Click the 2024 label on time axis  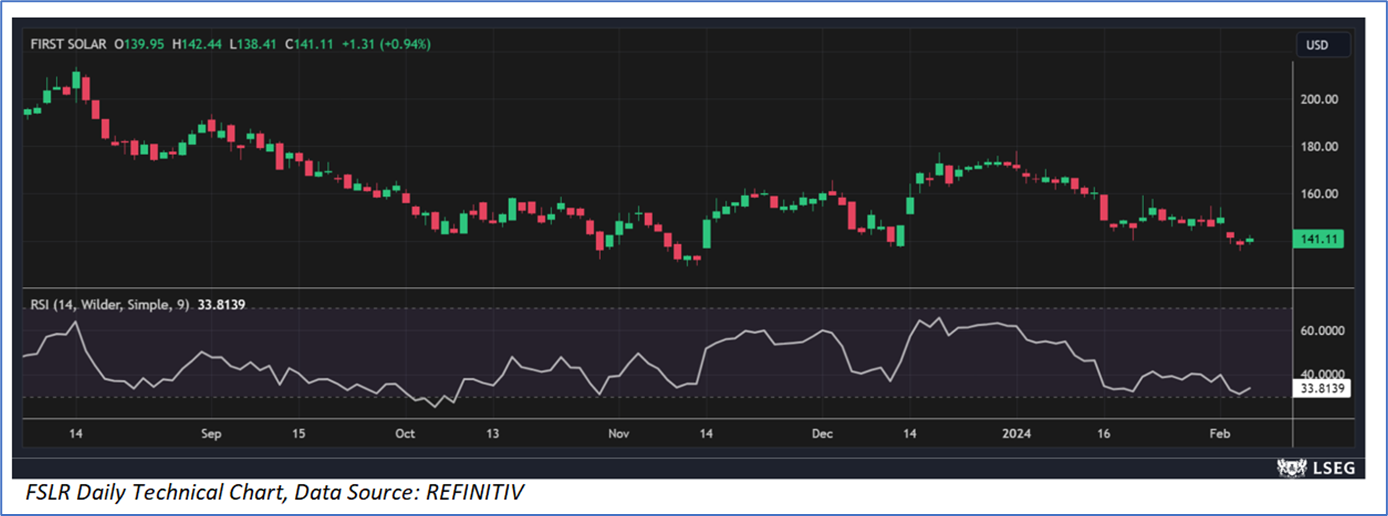pyautogui.click(x=1018, y=434)
